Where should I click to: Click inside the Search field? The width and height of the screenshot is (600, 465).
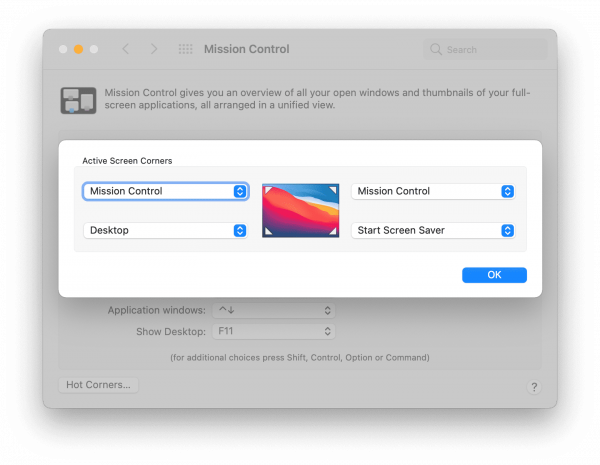[485, 49]
